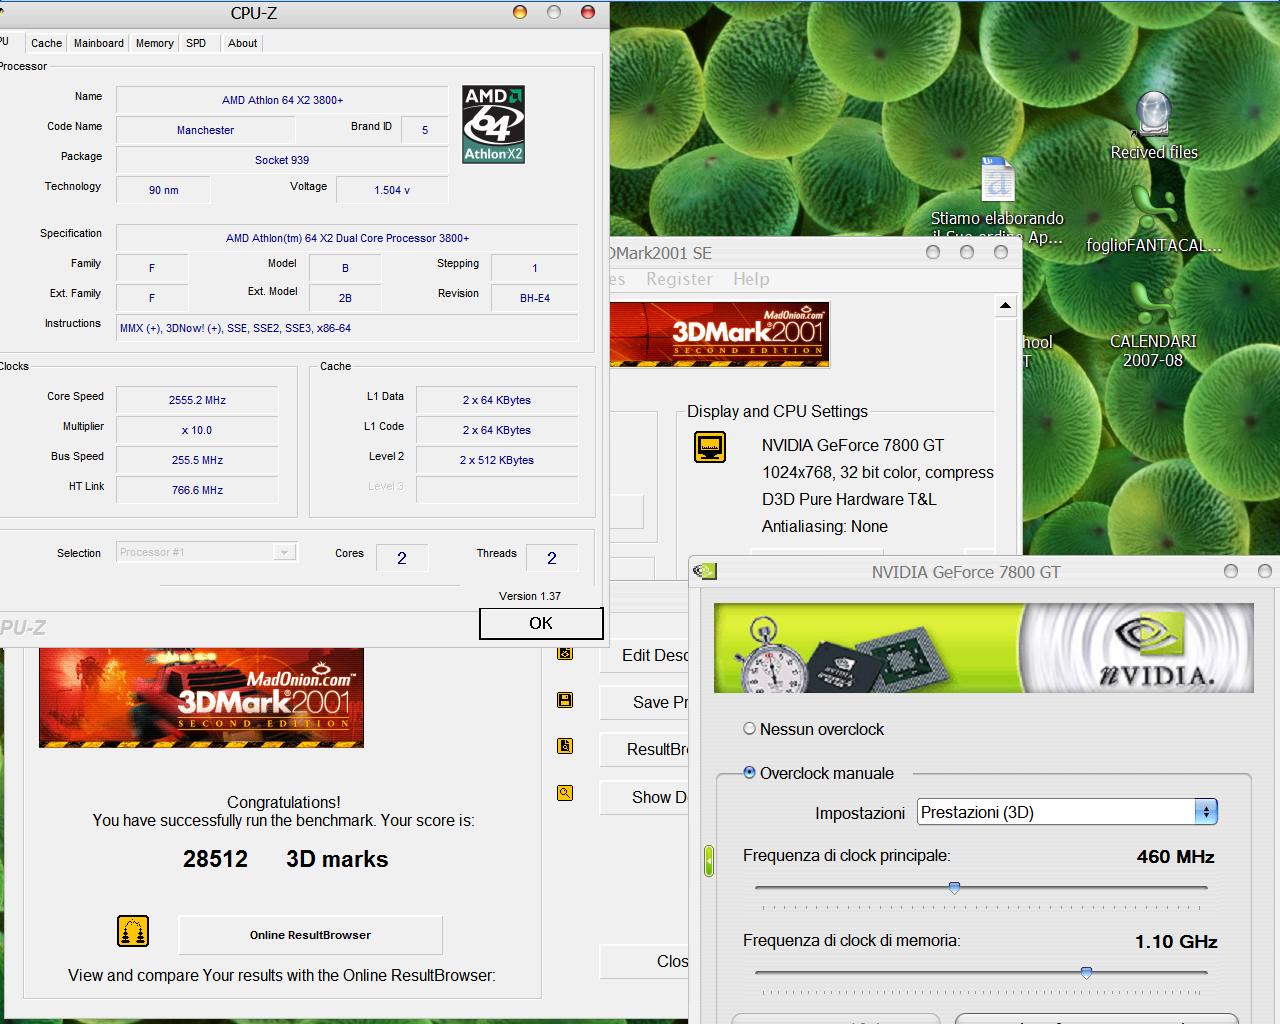Click the NVIDIA GeForce 7800 GT display setting text
The image size is (1280, 1024).
(853, 445)
